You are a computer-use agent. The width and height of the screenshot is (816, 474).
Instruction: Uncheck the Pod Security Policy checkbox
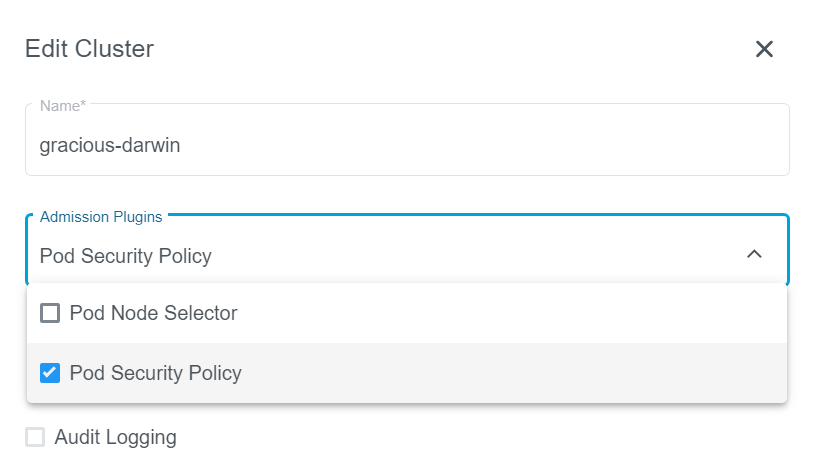point(50,373)
